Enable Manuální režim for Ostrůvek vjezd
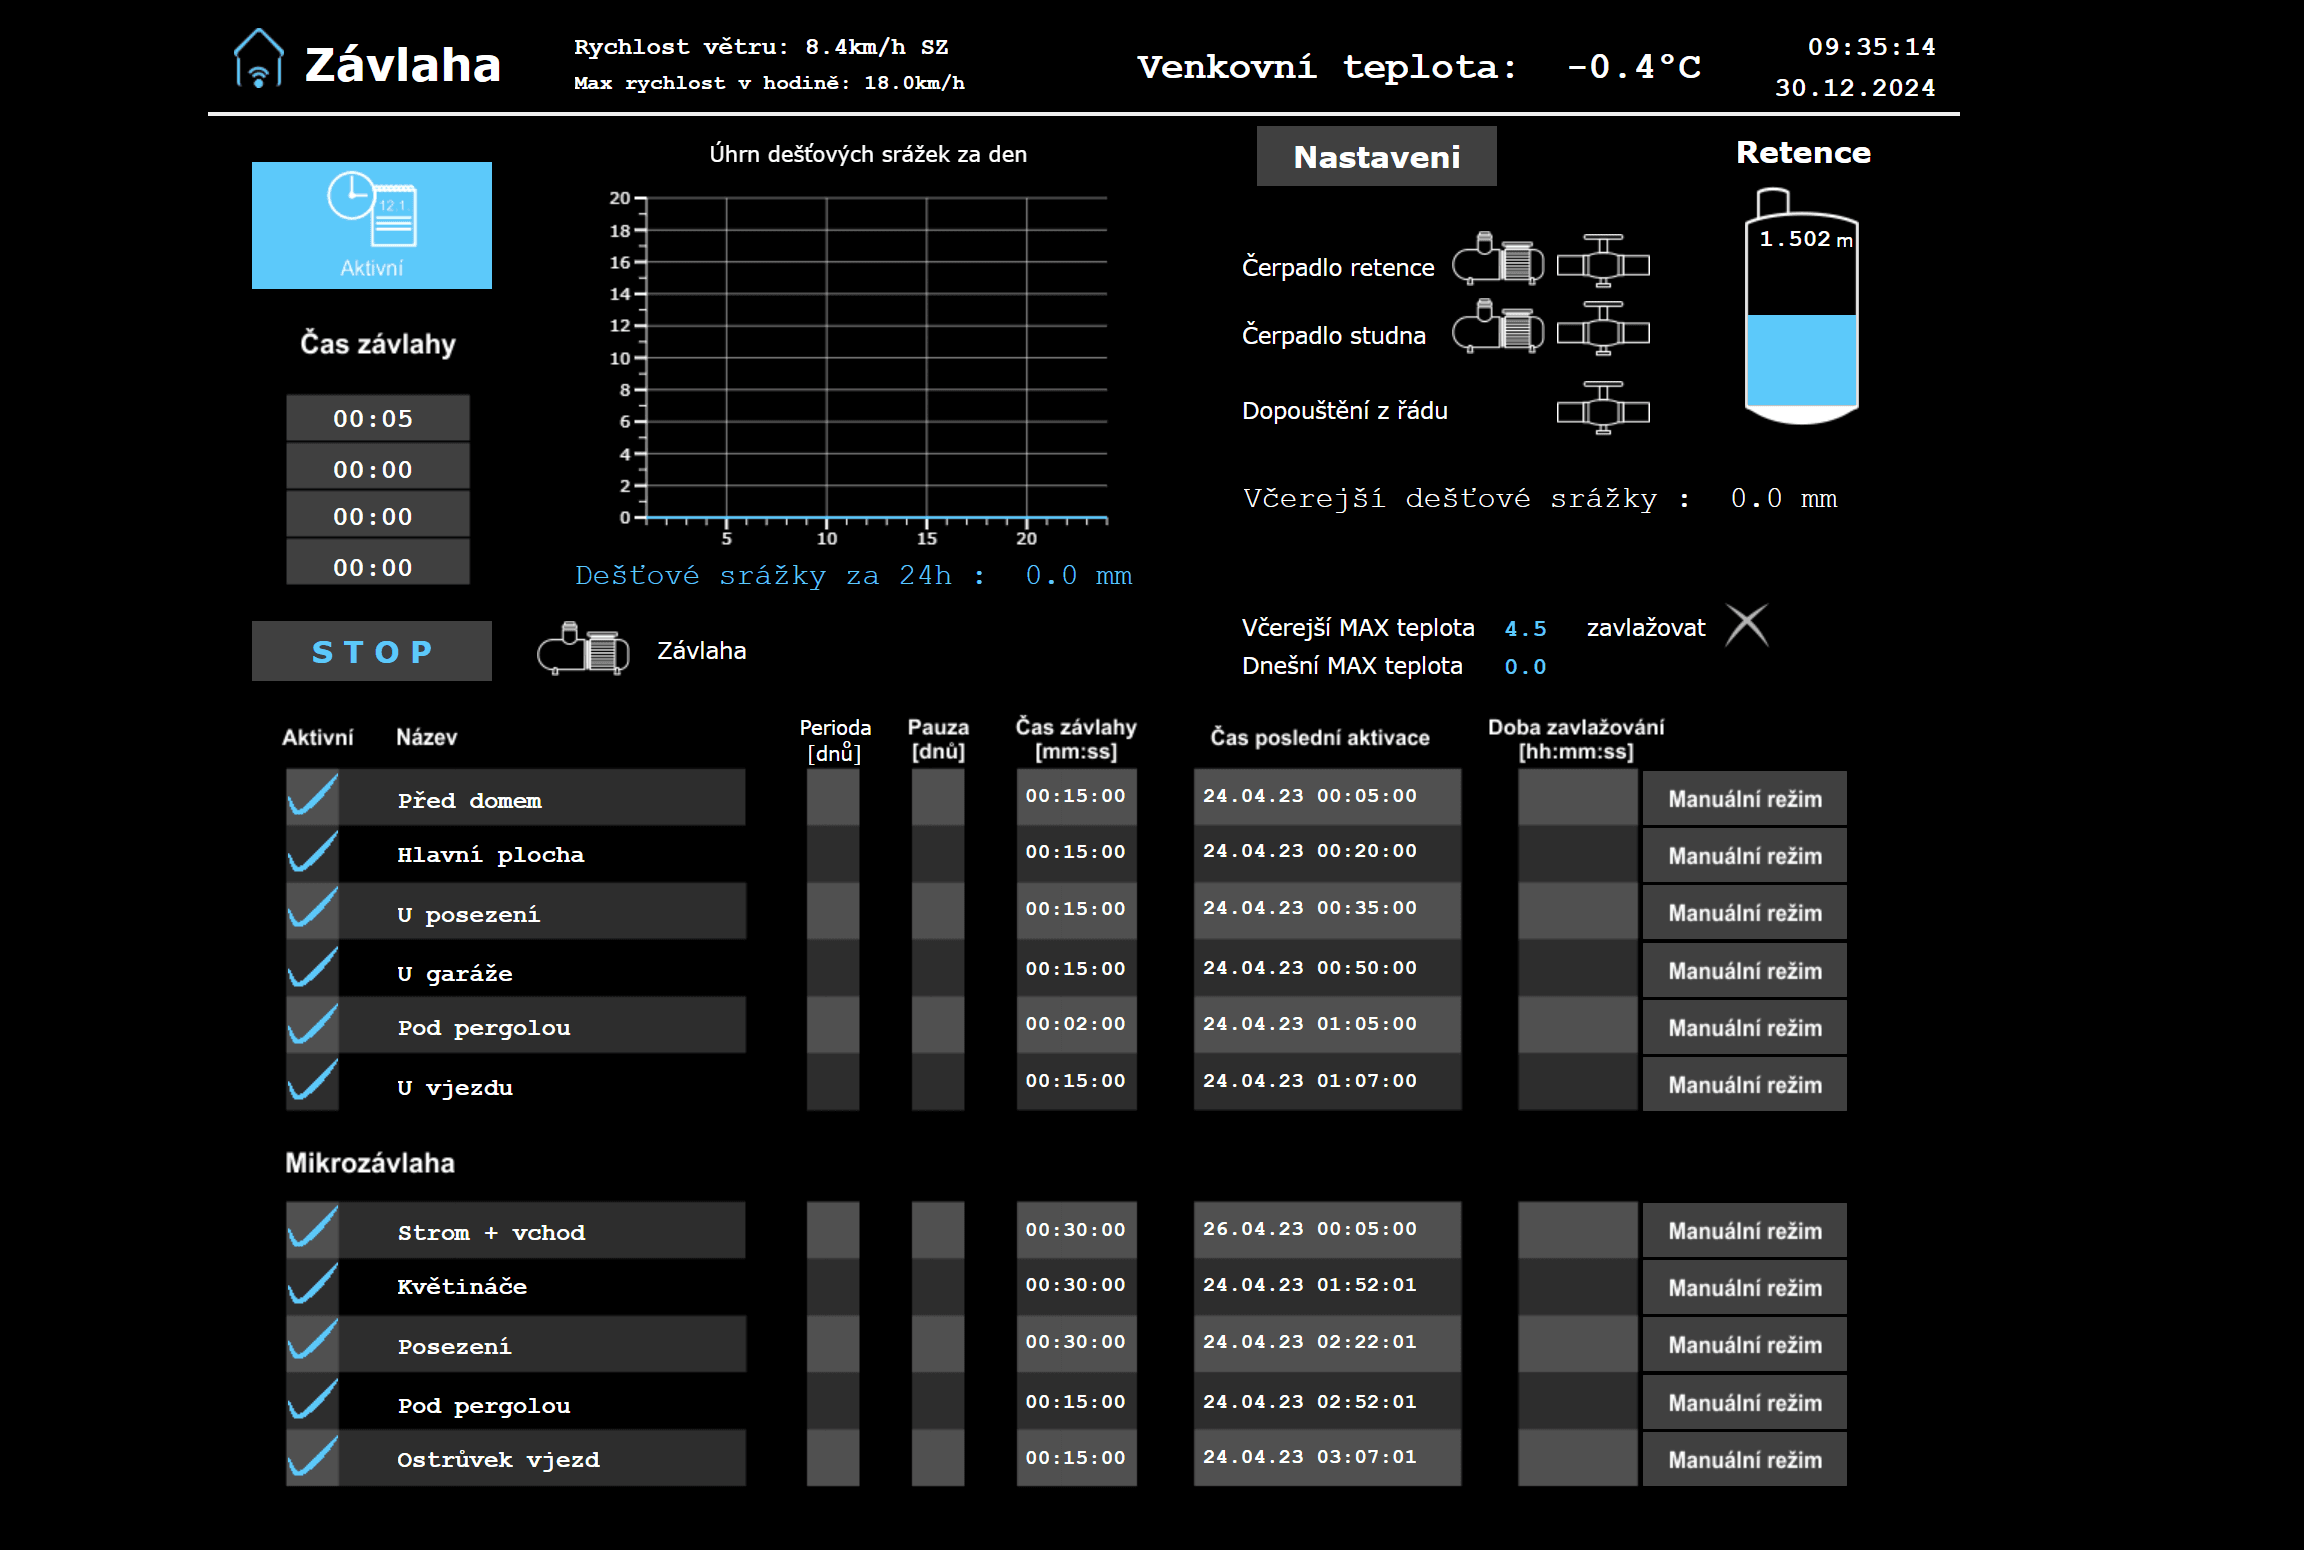Viewport: 2304px width, 1550px height. 1745,1459
